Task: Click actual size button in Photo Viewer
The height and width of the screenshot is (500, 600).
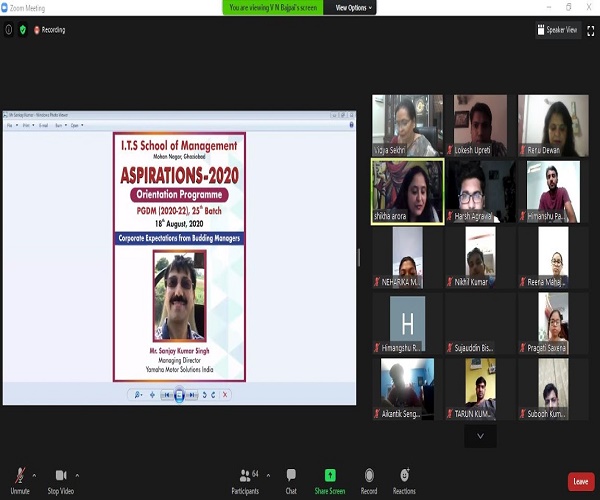Action: (x=152, y=395)
